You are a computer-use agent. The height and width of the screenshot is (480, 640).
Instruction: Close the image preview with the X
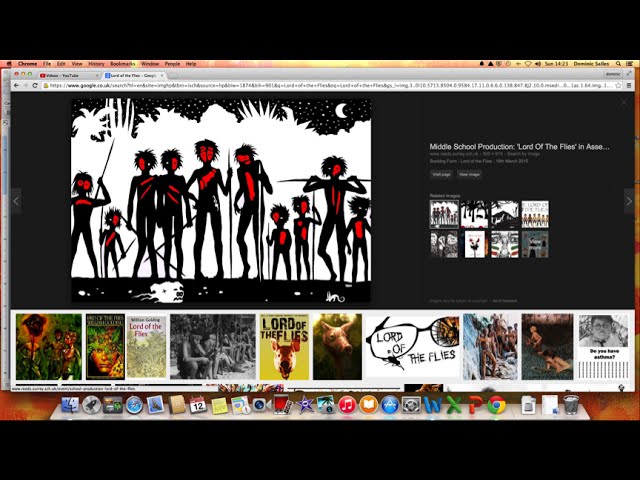[624, 102]
